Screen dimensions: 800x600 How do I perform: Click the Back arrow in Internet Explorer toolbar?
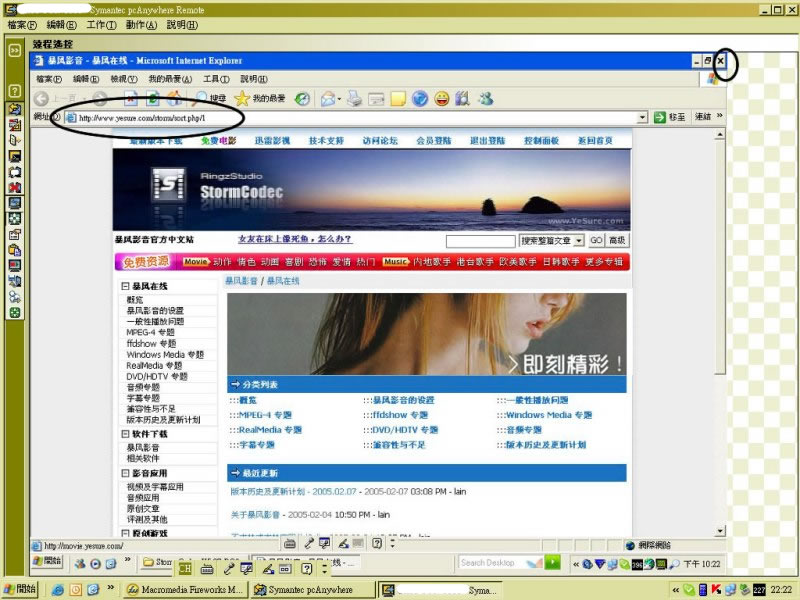41,98
